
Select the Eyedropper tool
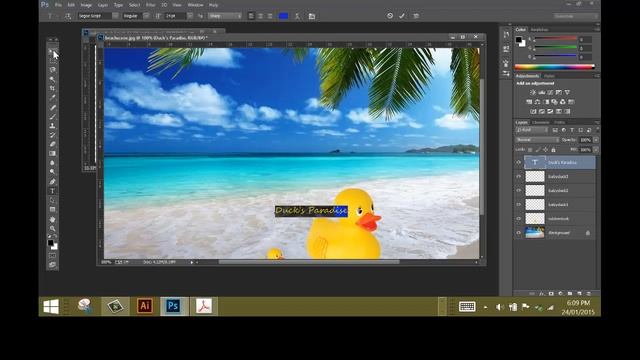[52, 98]
